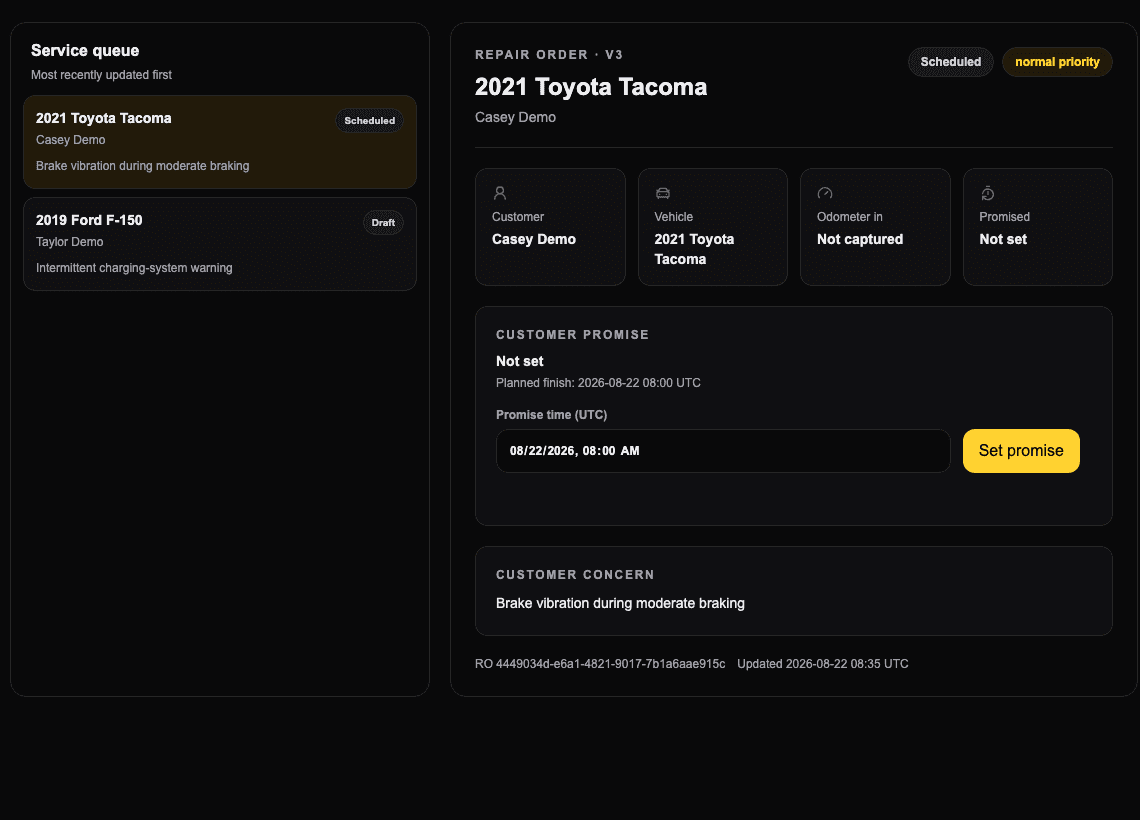
Task: Click the 'Not captured' odometer value
Action: pyautogui.click(x=860, y=239)
